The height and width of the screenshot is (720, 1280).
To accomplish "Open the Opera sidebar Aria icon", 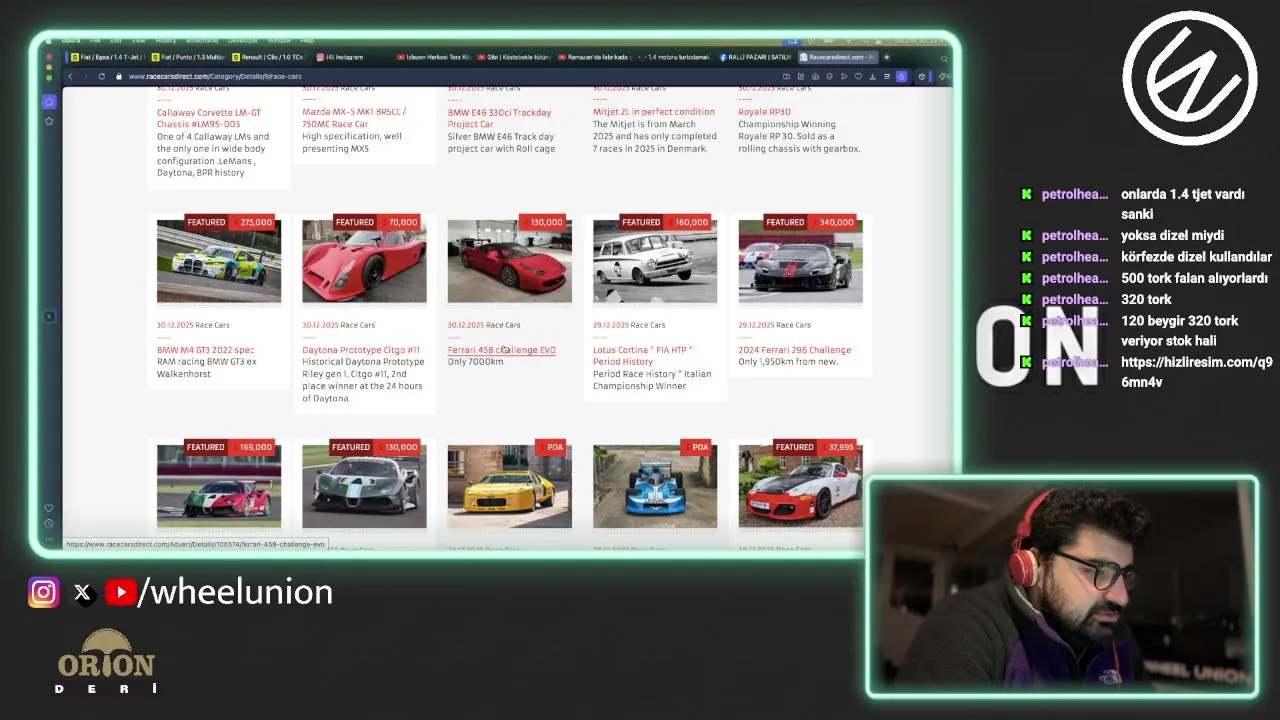I will (x=49, y=102).
